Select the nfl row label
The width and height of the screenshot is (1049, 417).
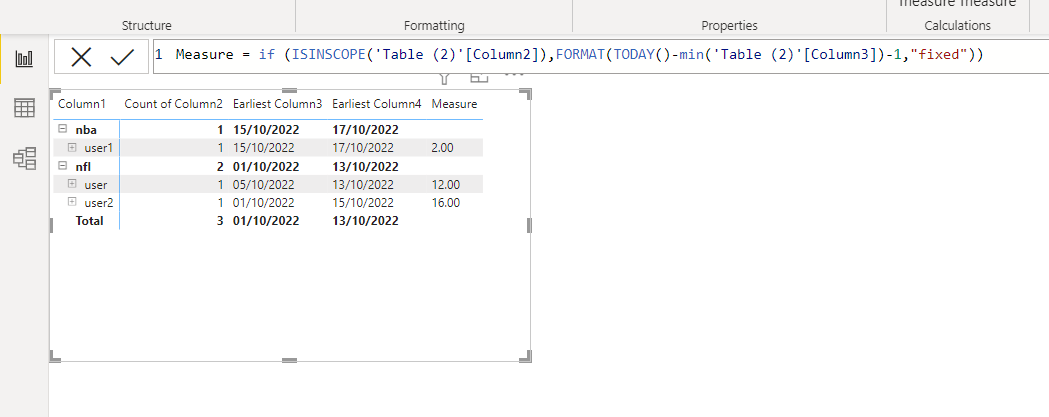coord(83,166)
